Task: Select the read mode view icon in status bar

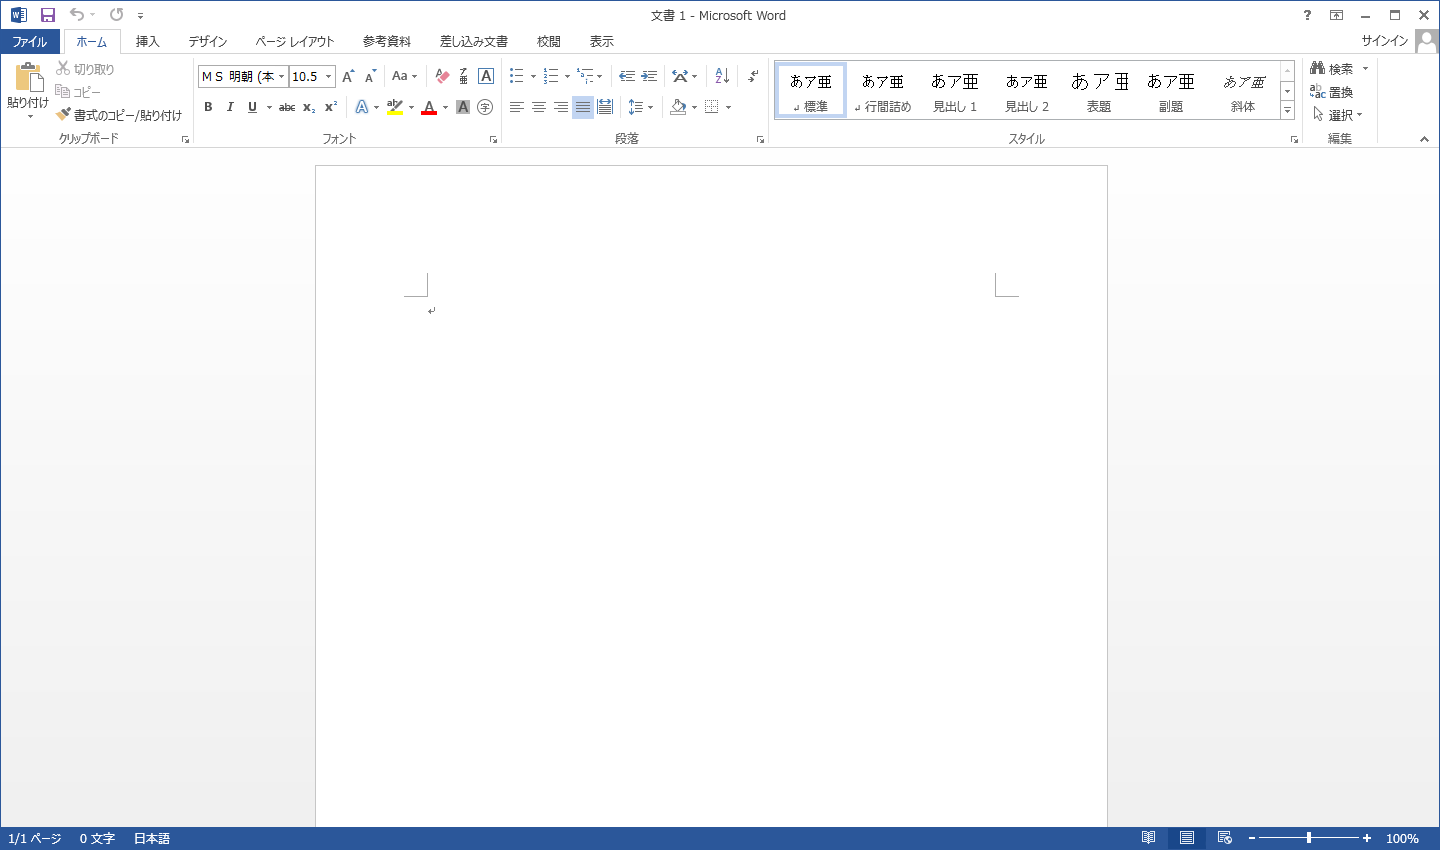Action: tap(1149, 838)
